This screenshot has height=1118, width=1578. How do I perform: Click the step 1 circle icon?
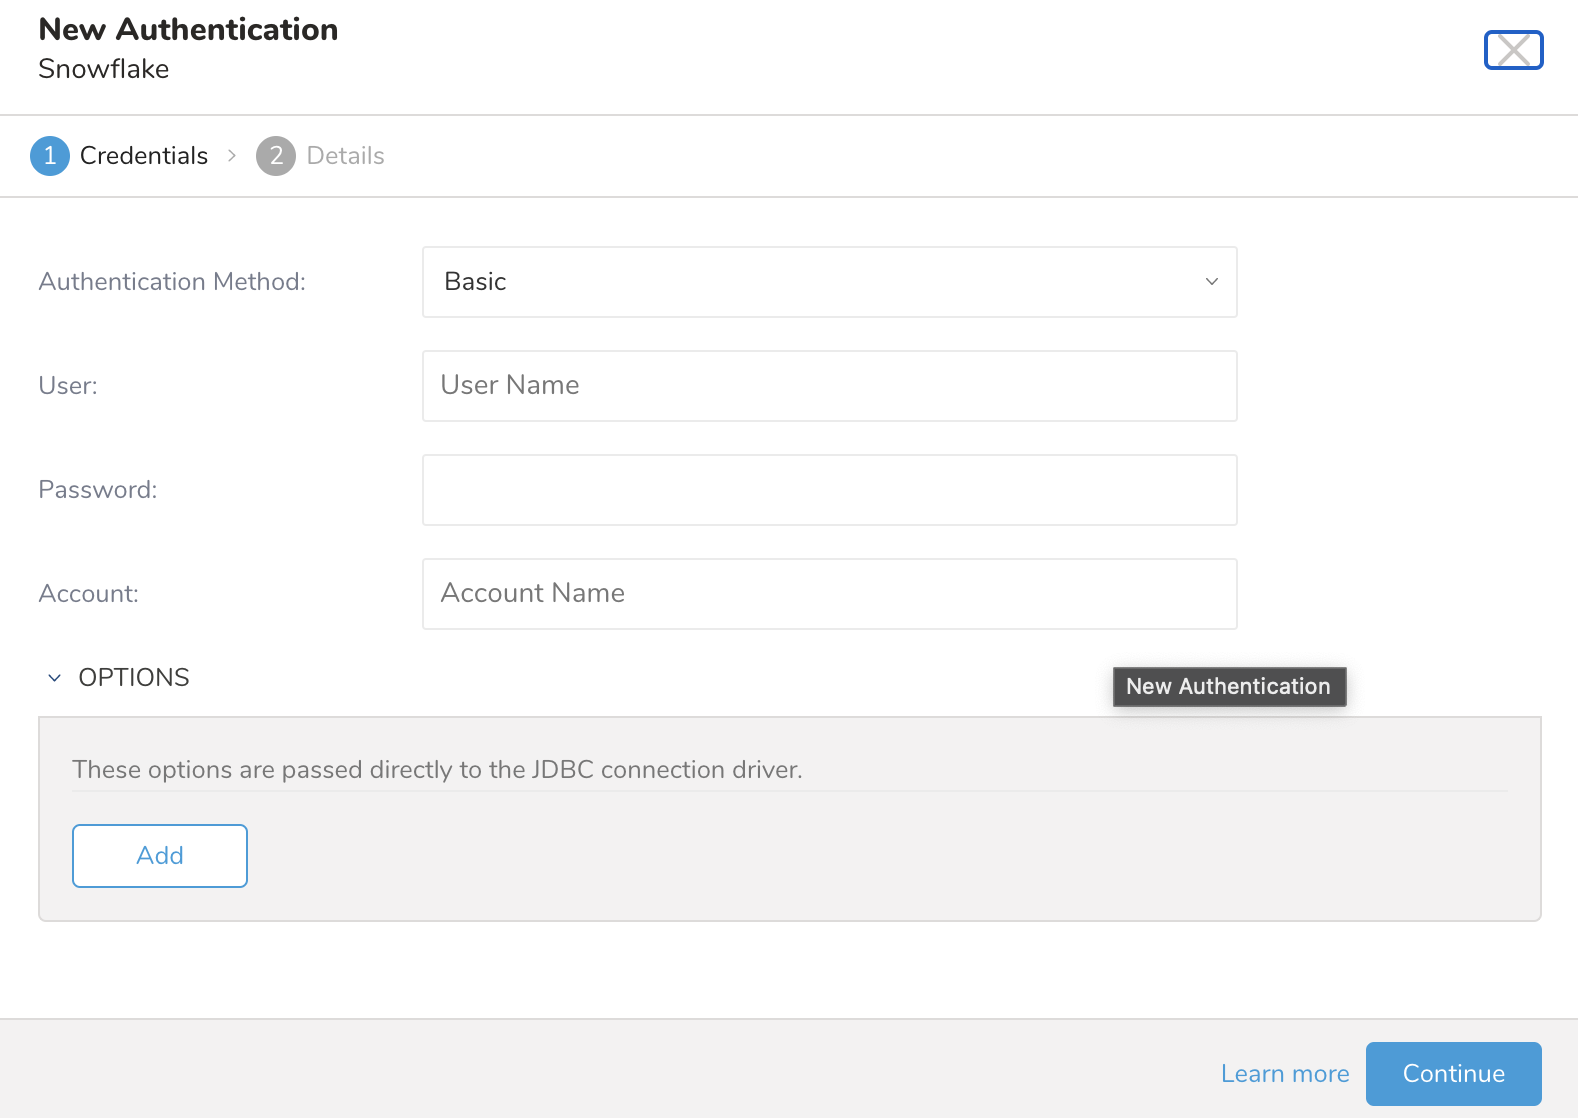pos(50,156)
